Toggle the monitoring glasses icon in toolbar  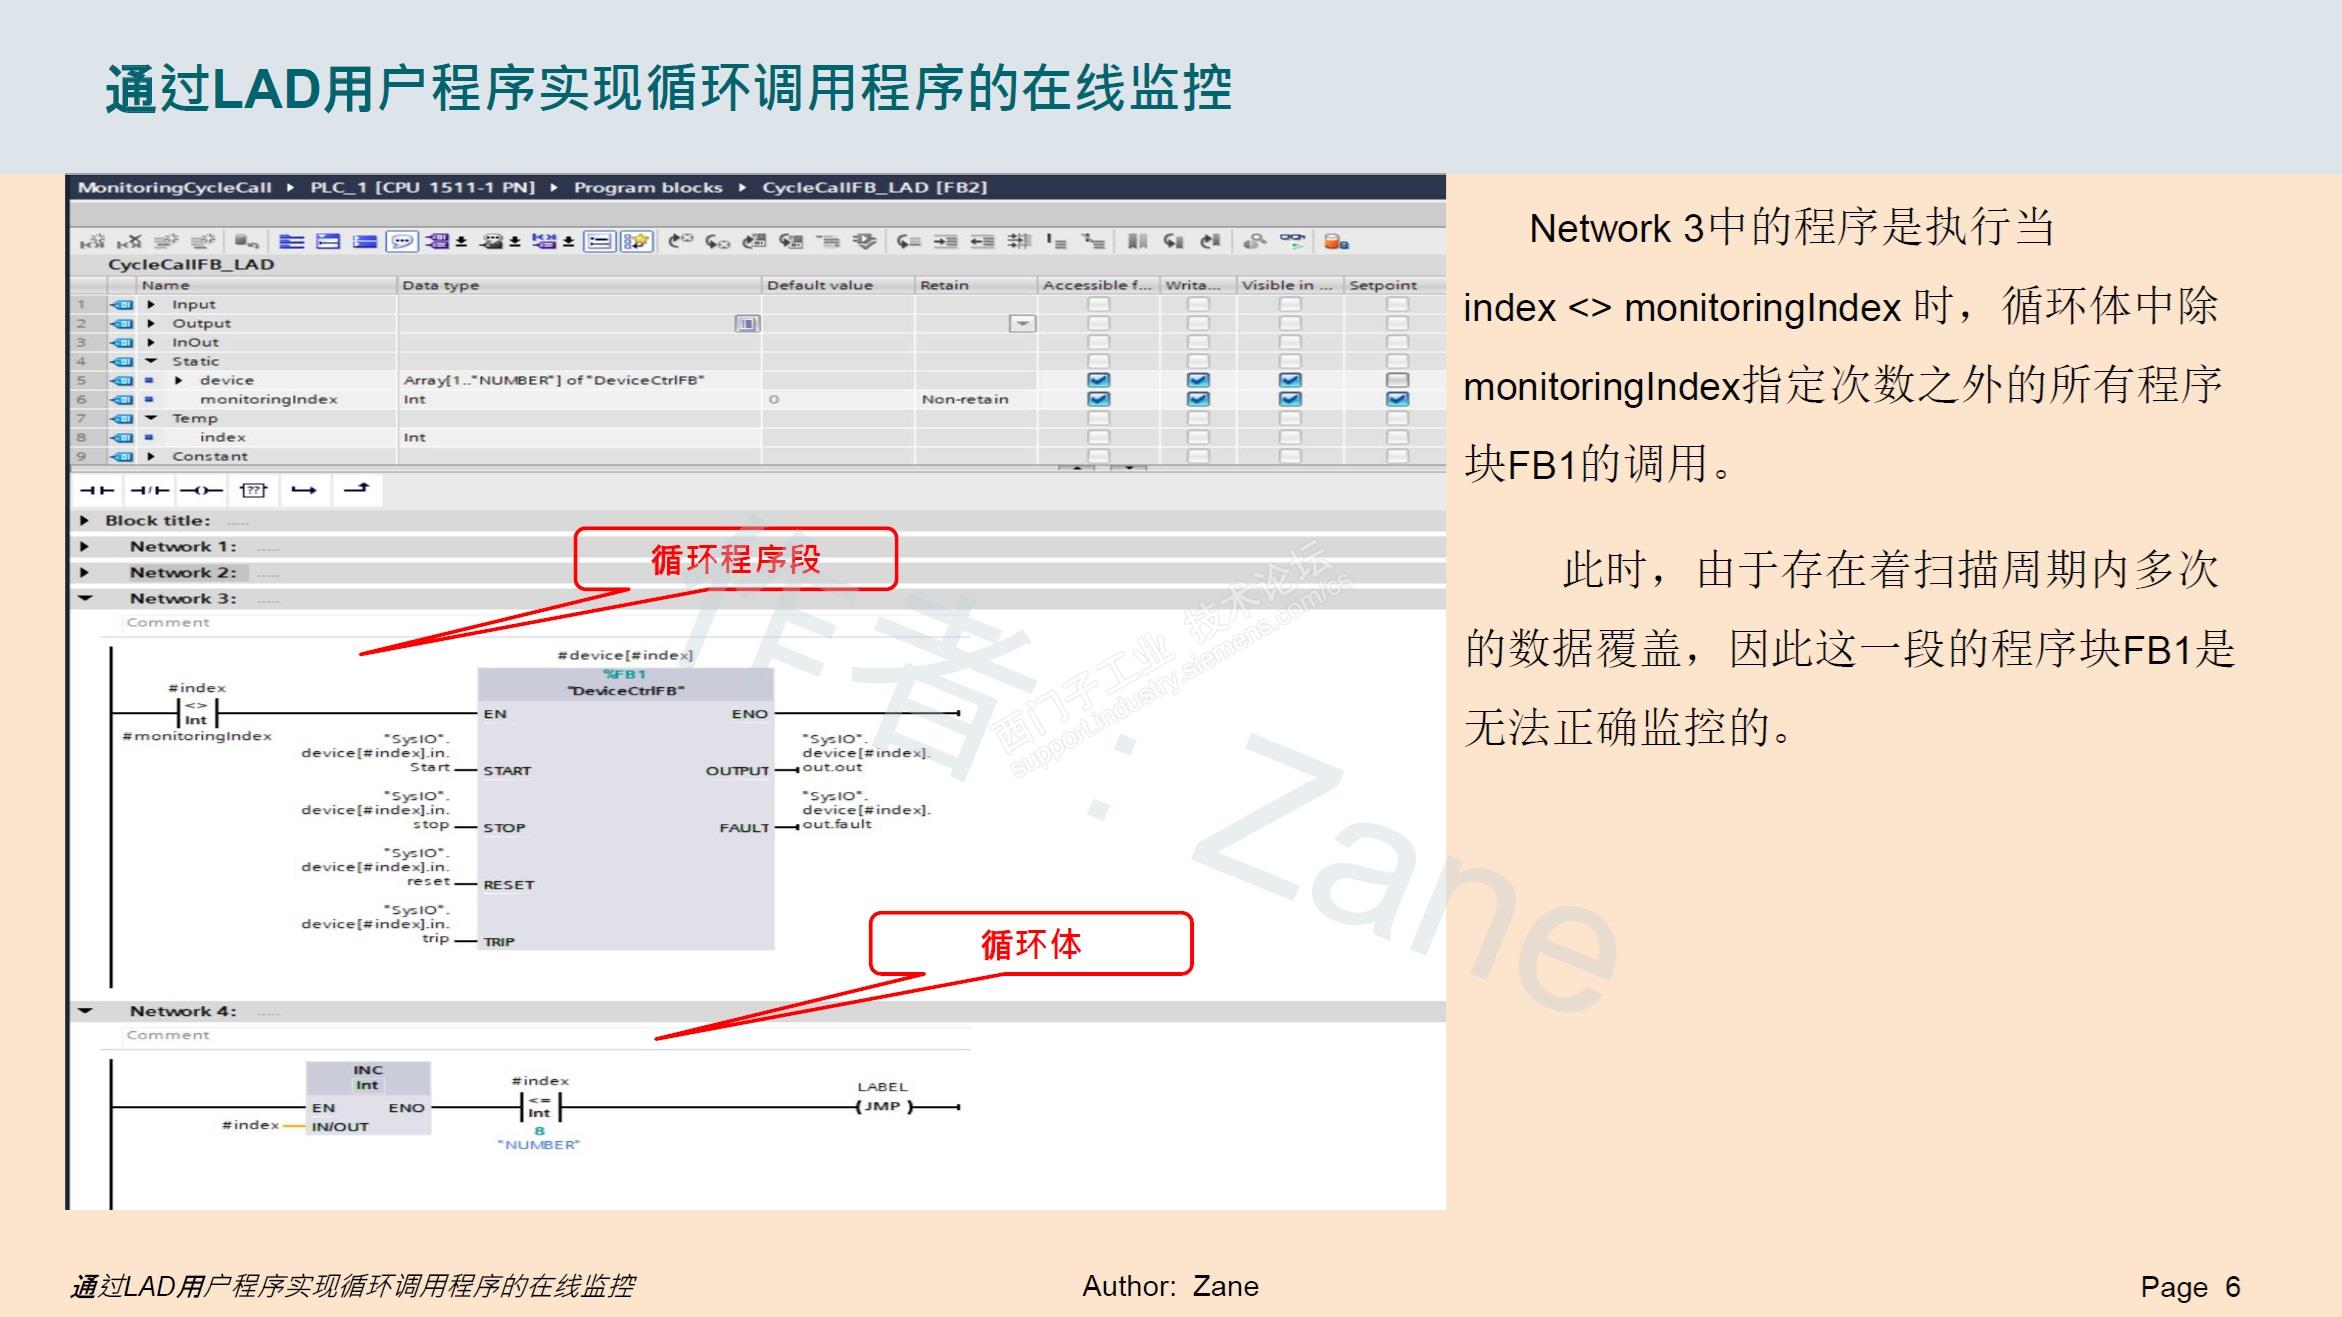tap(1292, 241)
